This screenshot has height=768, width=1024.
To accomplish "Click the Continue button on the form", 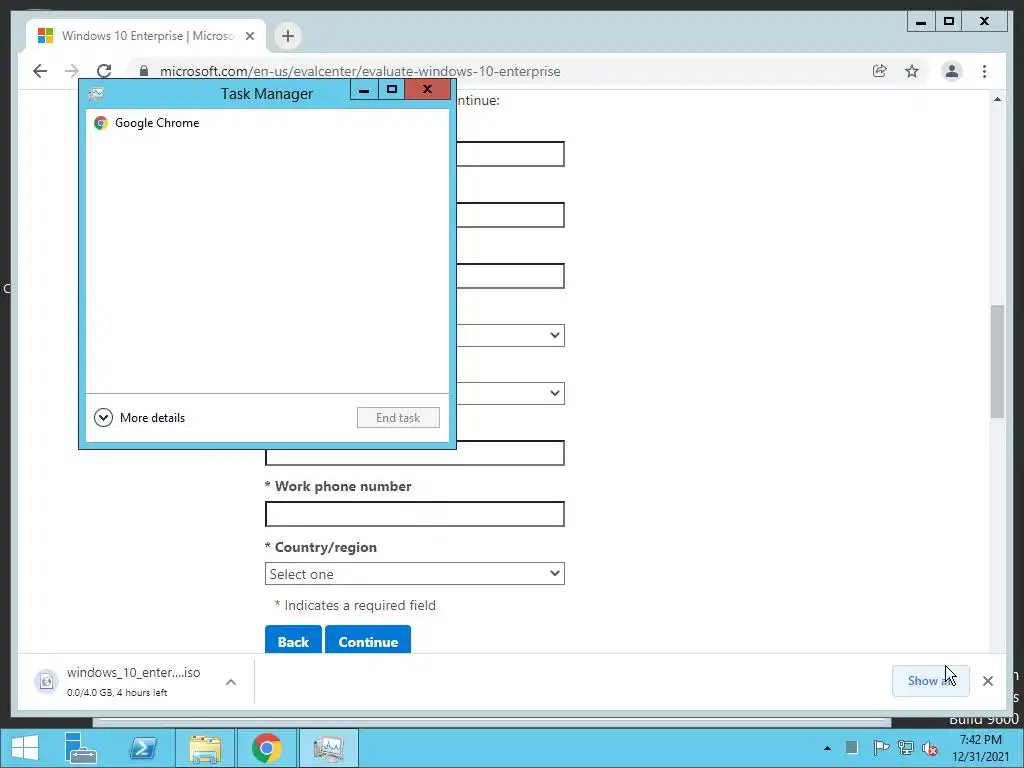I will [x=368, y=640].
